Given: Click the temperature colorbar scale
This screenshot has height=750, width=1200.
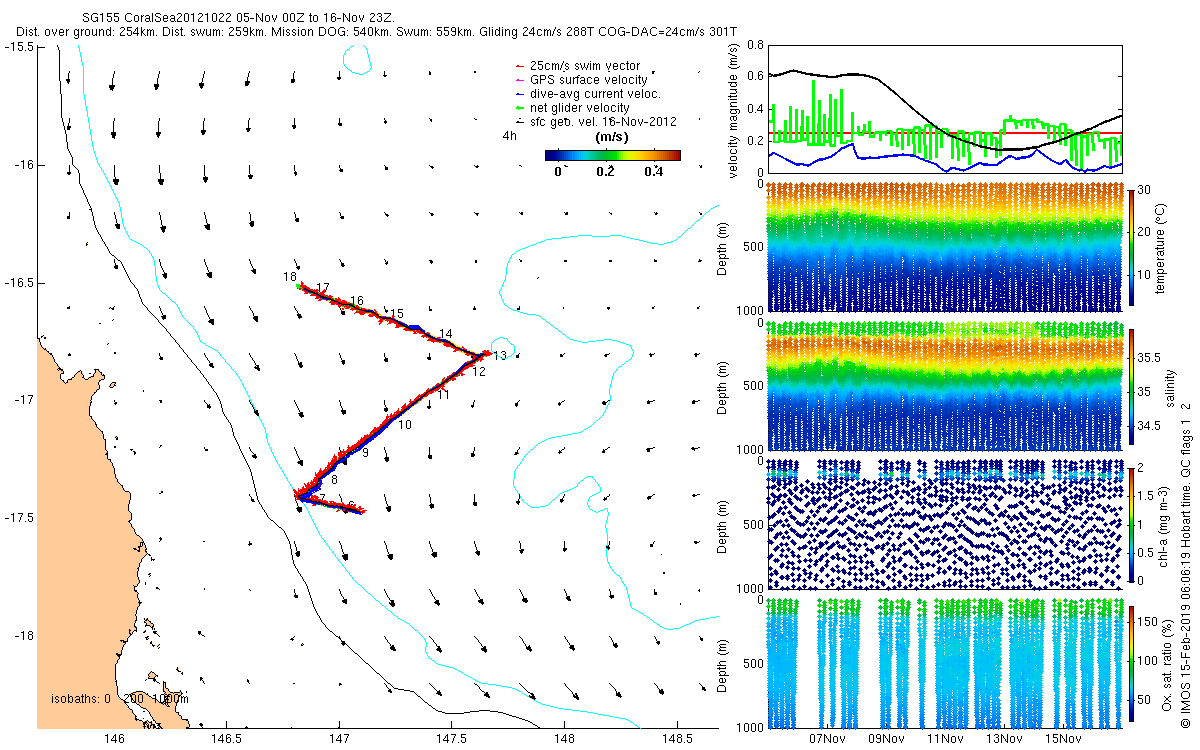Looking at the screenshot, I should (x=1131, y=247).
